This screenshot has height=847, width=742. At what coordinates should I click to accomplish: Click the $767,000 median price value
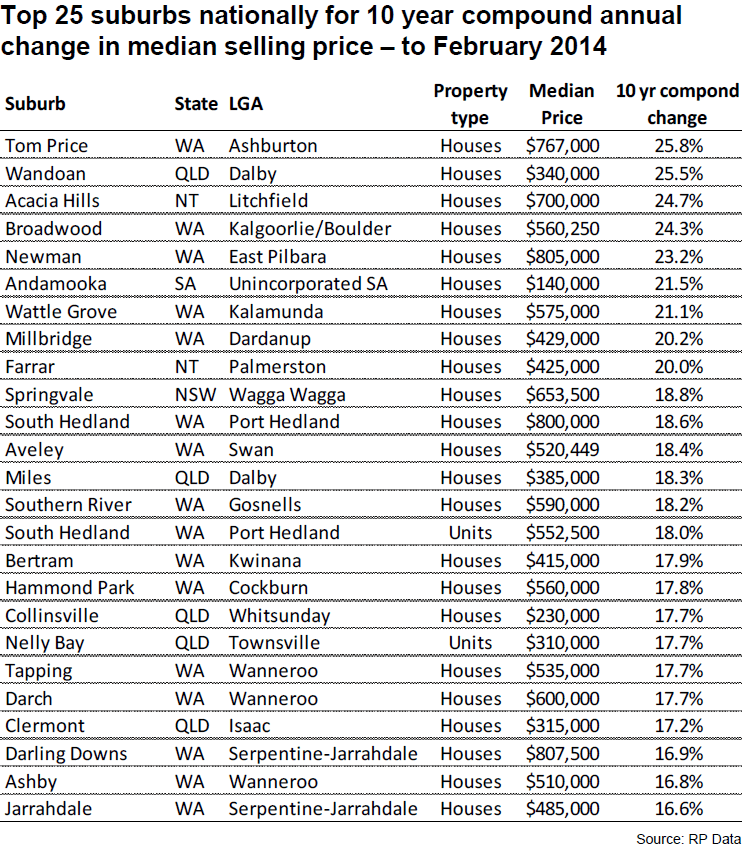[563, 146]
